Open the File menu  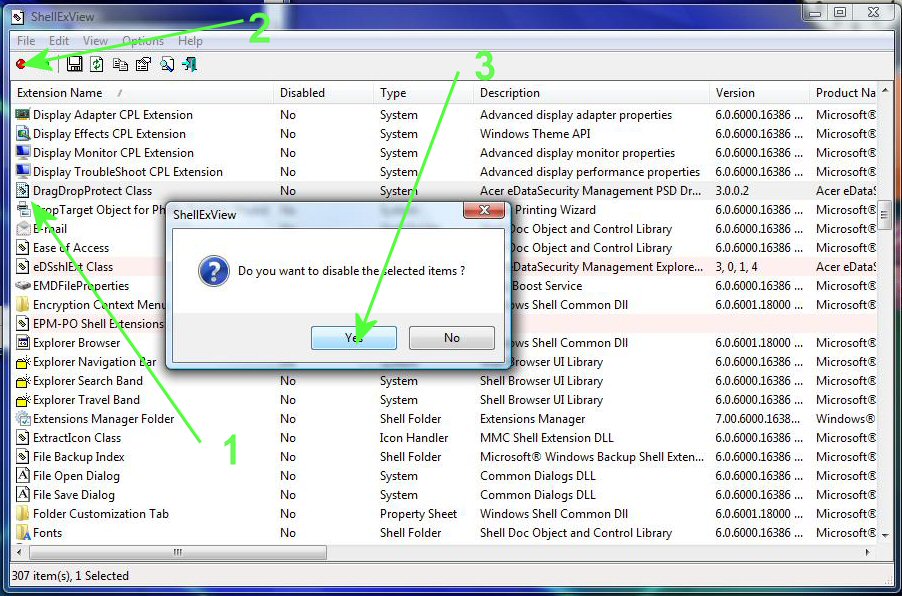[26, 41]
